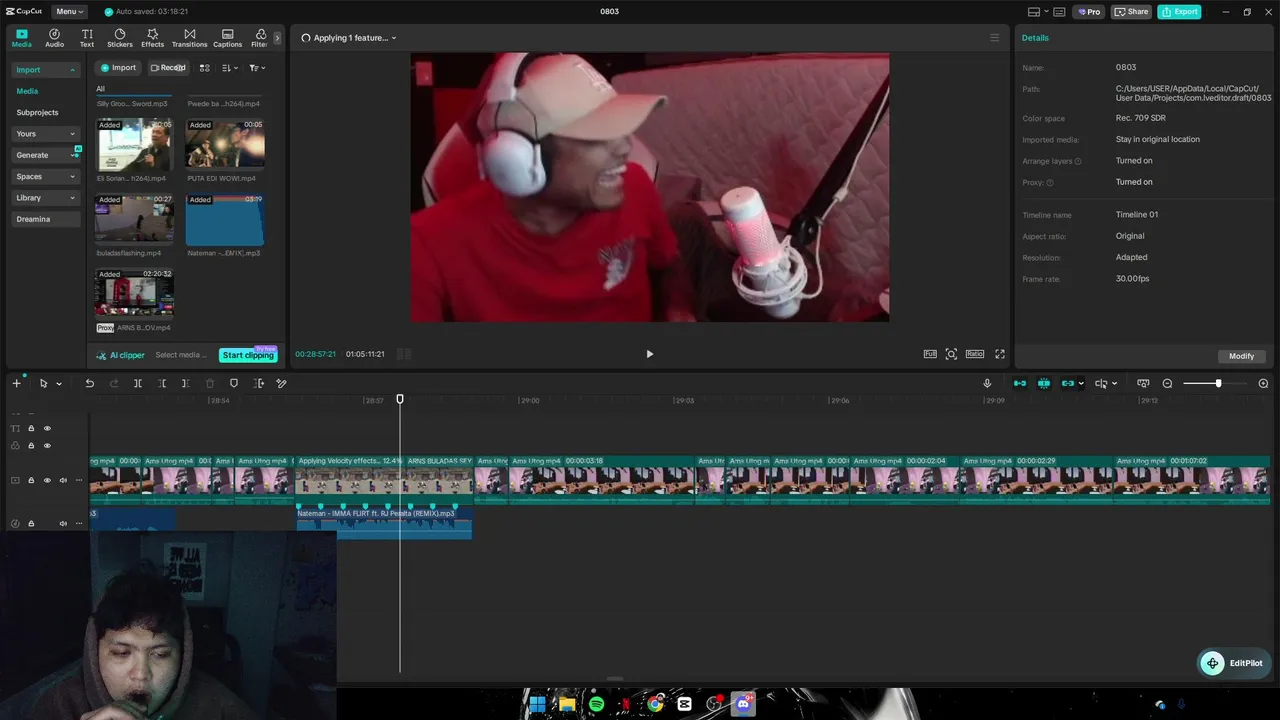Click the delete-left trim tool
Image resolution: width=1280 pixels, height=720 pixels.
pyautogui.click(x=162, y=383)
